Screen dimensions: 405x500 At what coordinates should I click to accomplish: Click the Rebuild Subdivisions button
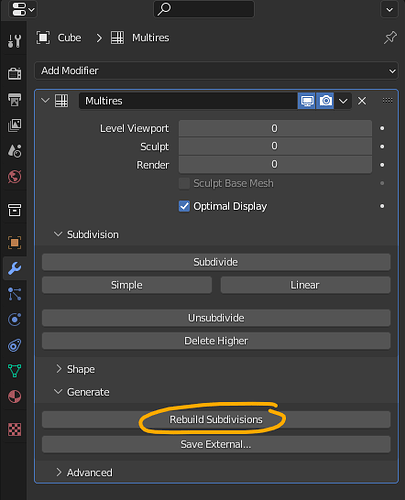(216, 419)
